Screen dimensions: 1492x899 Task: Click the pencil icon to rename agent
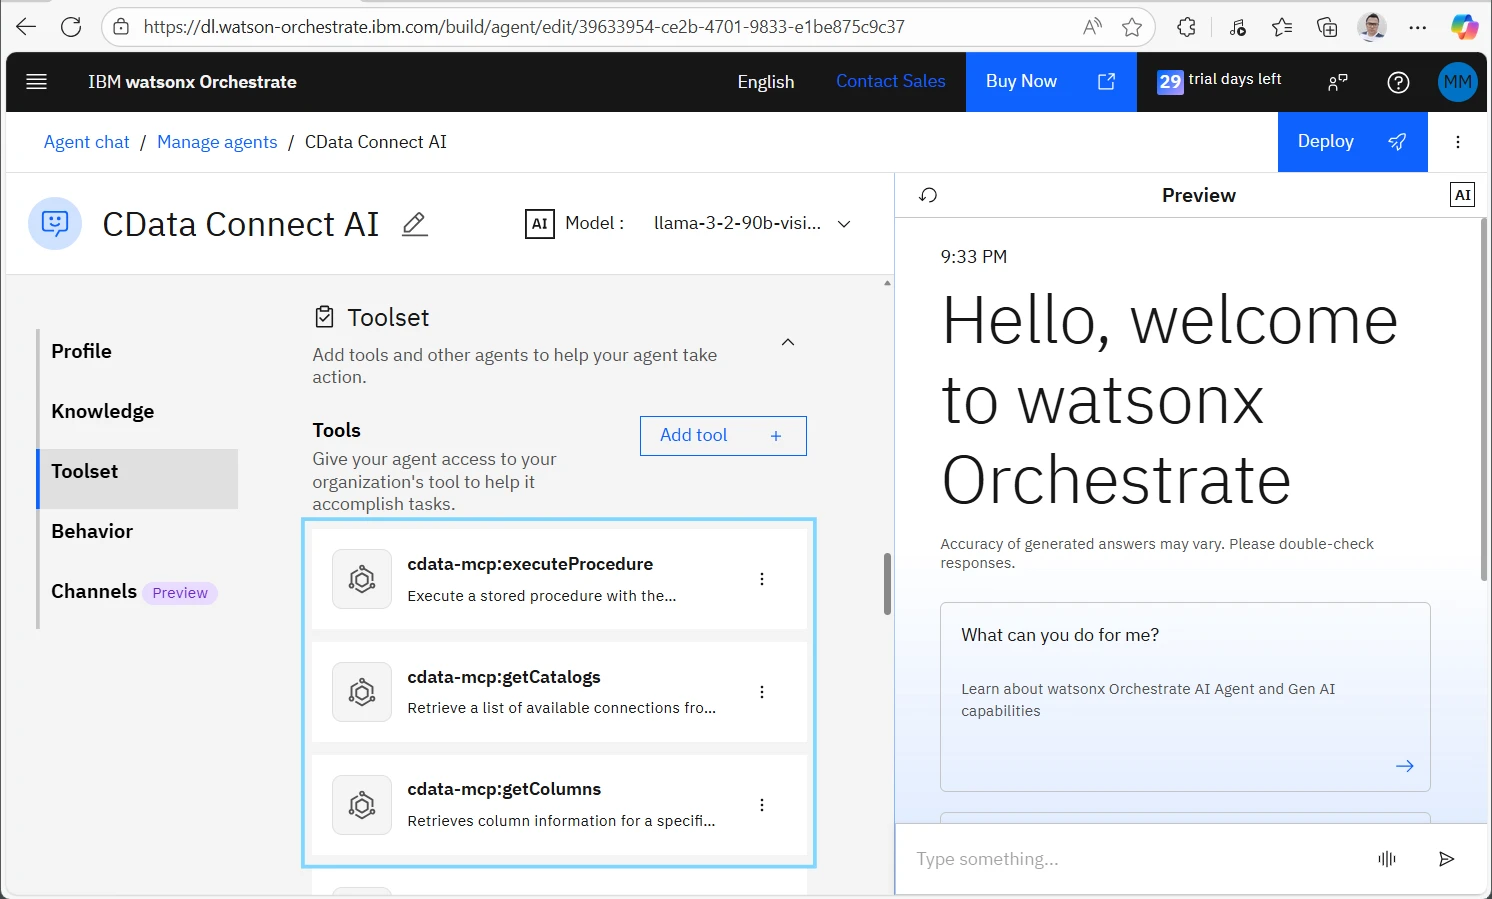[414, 224]
